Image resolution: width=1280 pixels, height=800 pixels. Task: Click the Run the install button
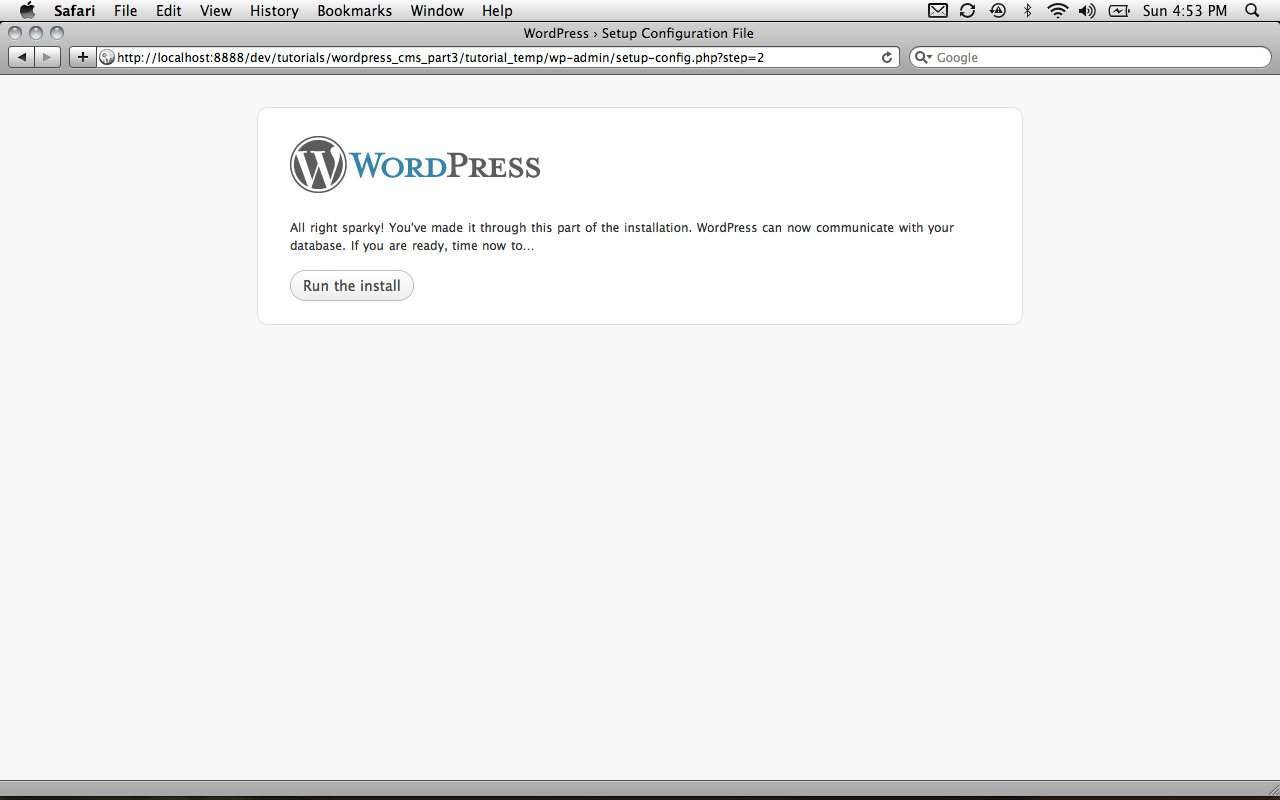point(352,286)
